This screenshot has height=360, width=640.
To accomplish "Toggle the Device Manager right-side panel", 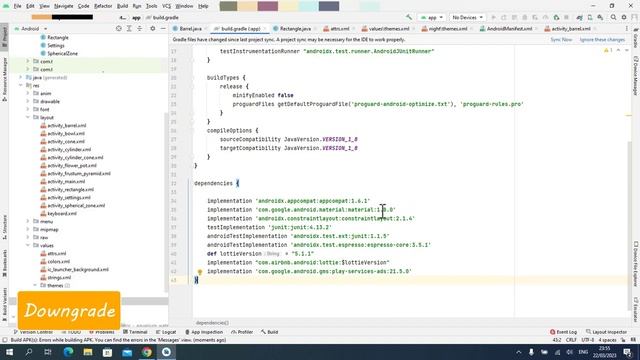I will click(636, 76).
